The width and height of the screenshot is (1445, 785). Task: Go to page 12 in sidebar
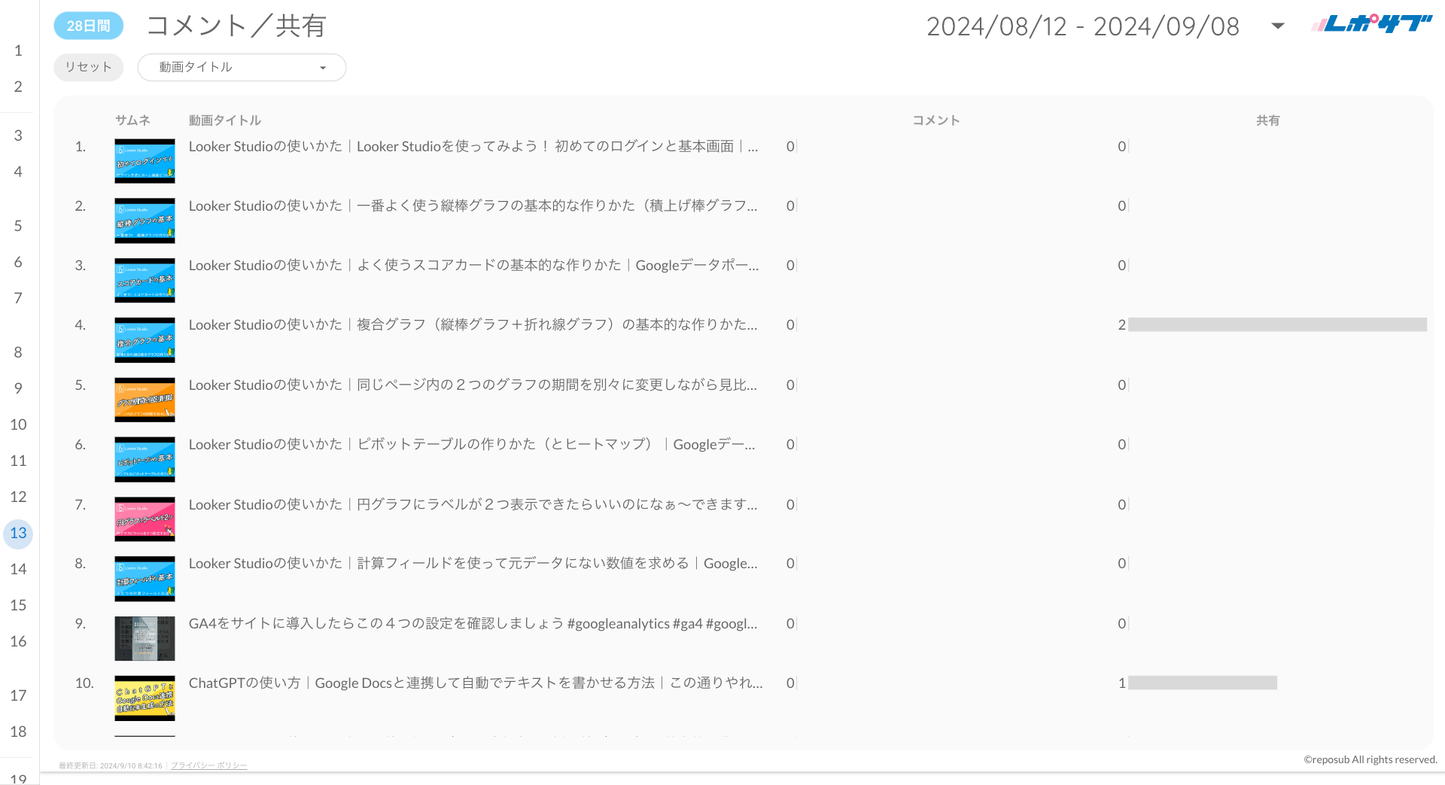coord(18,496)
